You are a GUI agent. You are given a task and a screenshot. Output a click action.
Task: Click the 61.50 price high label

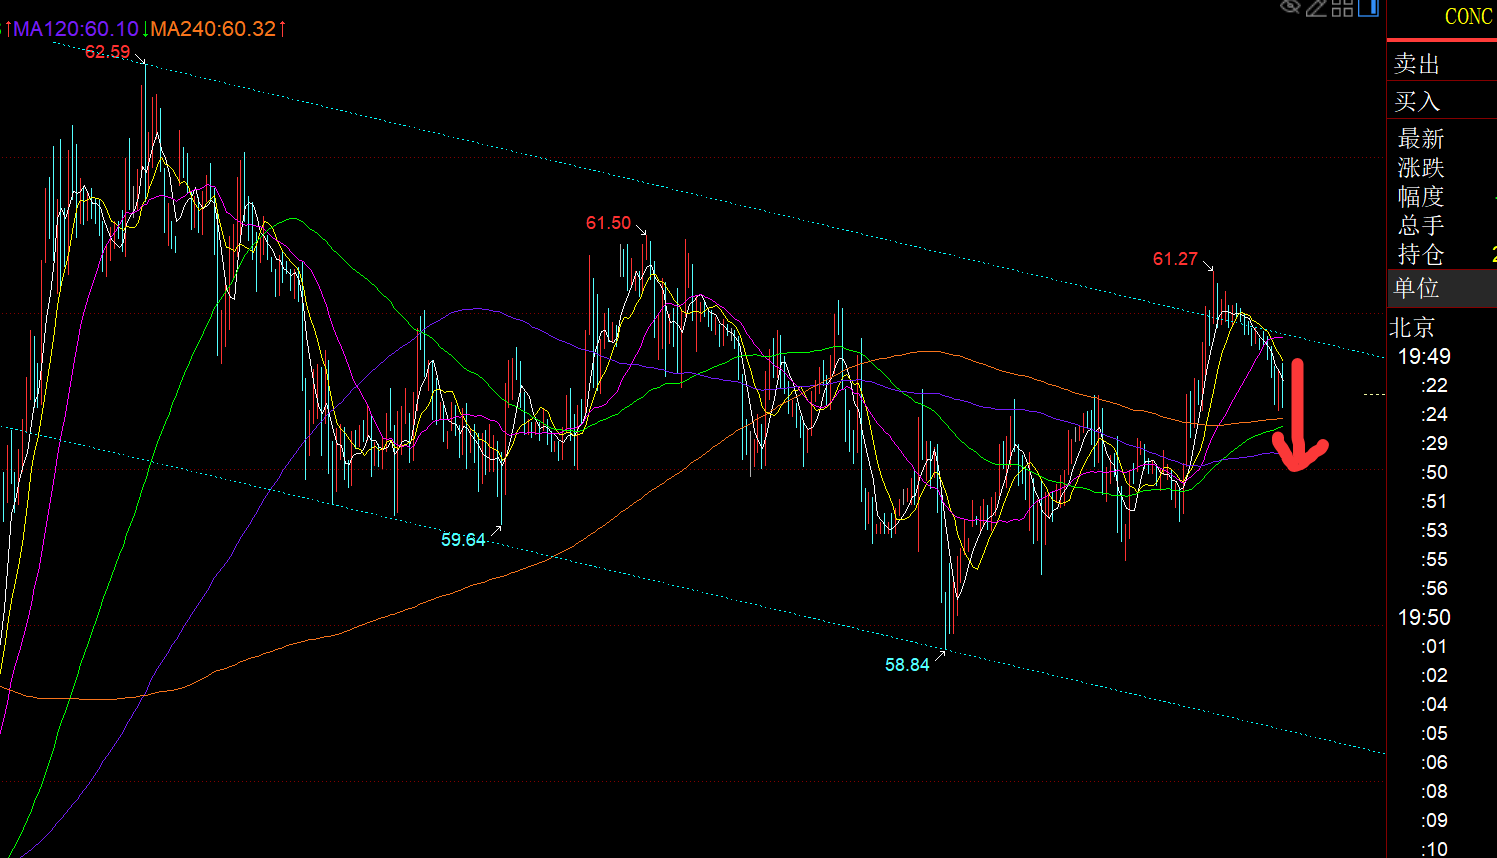pyautogui.click(x=608, y=223)
